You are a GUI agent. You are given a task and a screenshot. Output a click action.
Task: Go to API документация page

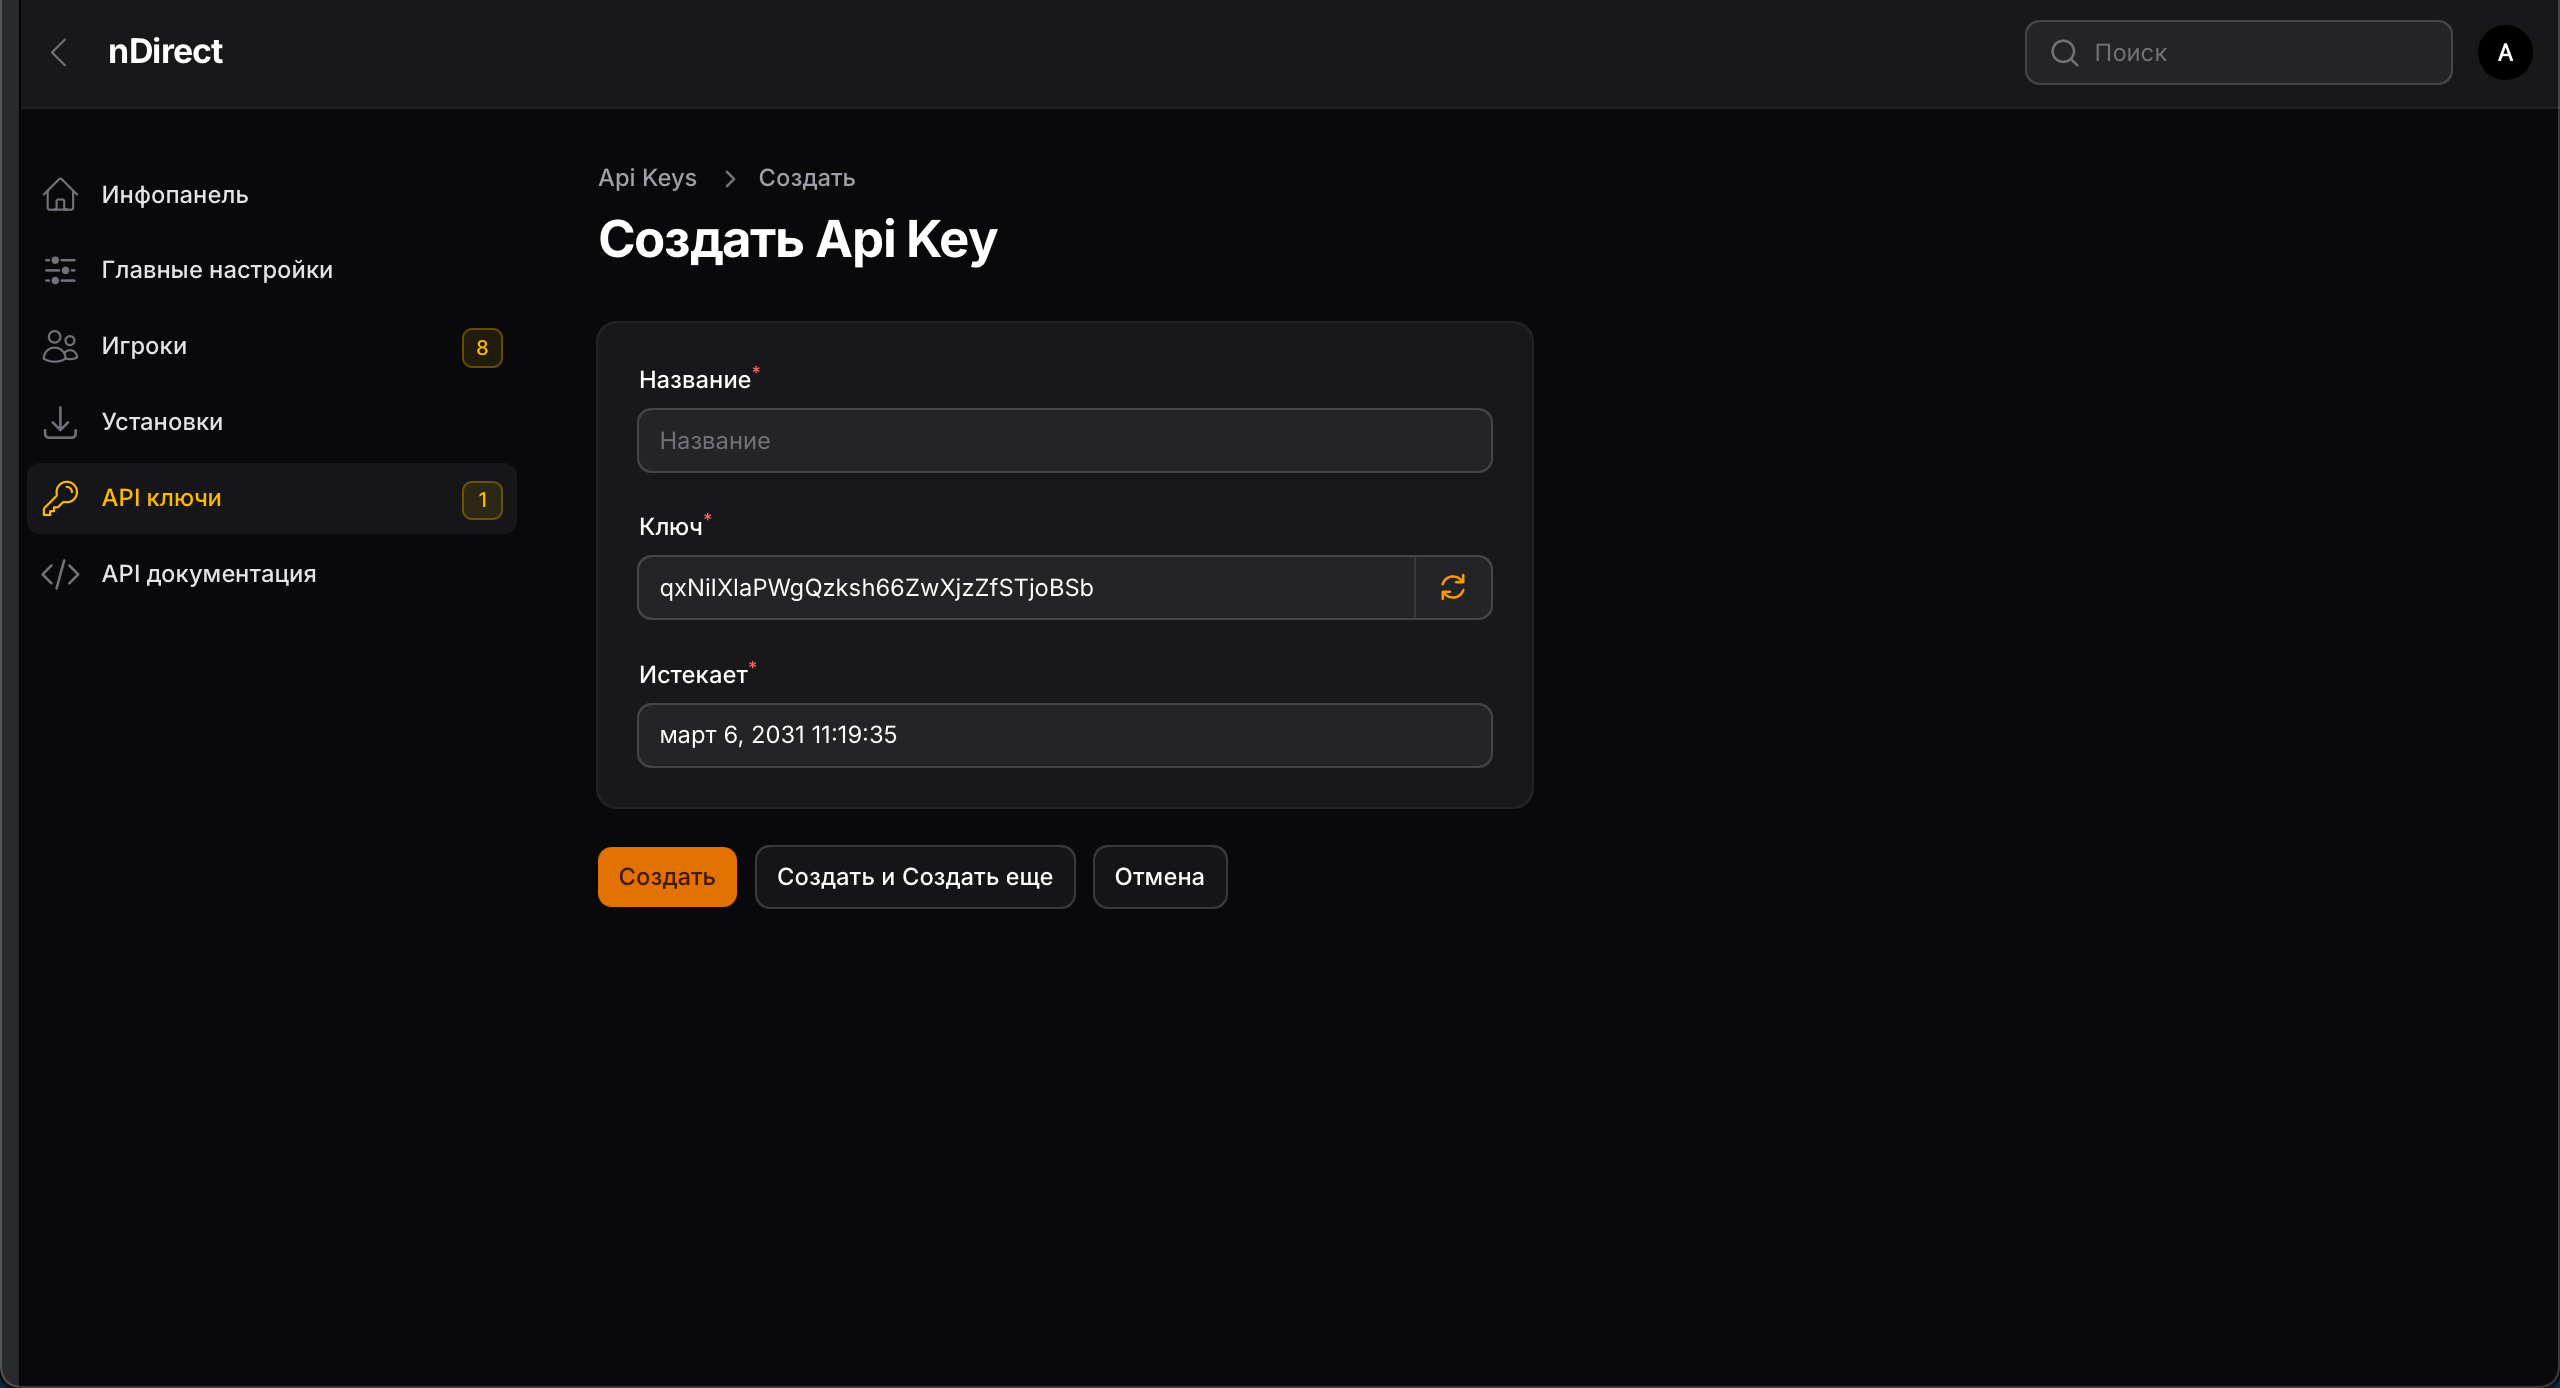pos(209,574)
